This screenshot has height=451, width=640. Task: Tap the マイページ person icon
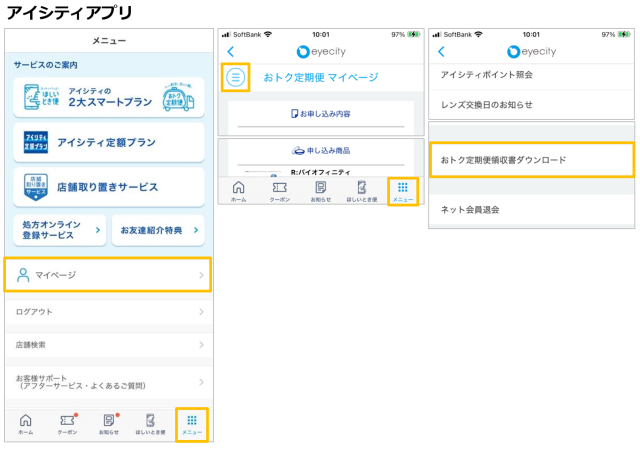[23, 275]
